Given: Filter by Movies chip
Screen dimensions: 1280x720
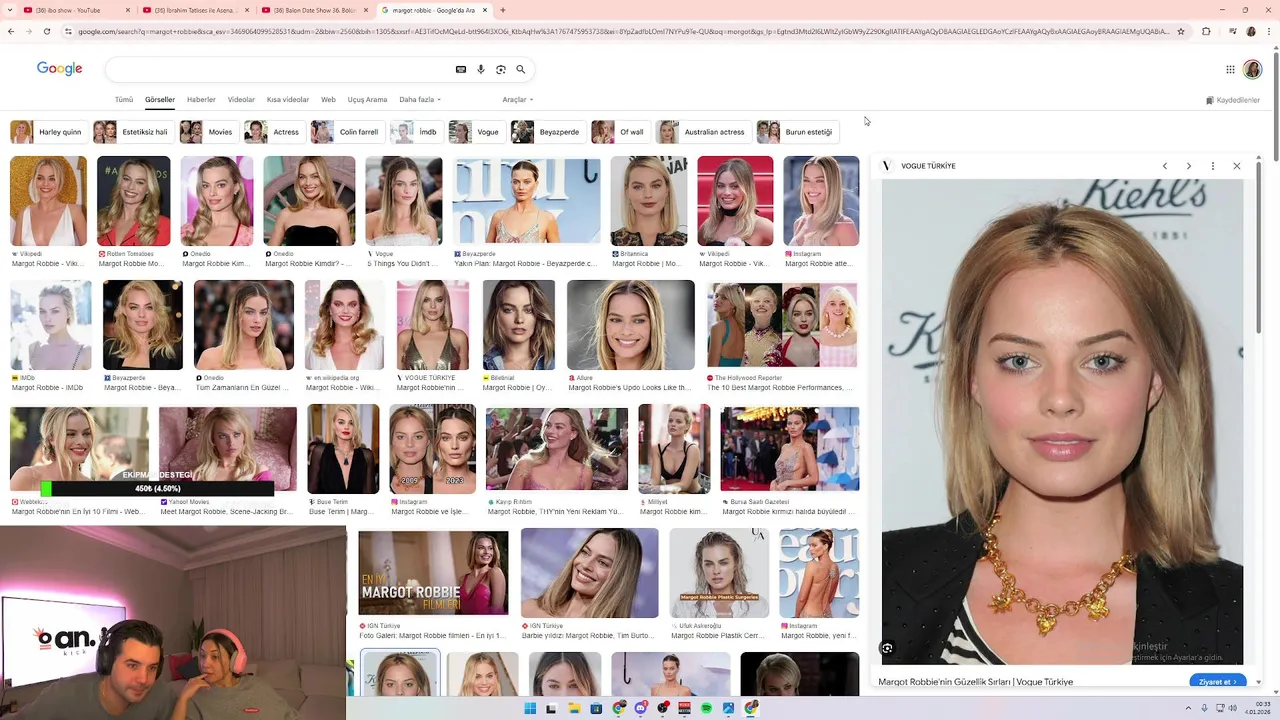Looking at the screenshot, I should pyautogui.click(x=208, y=132).
